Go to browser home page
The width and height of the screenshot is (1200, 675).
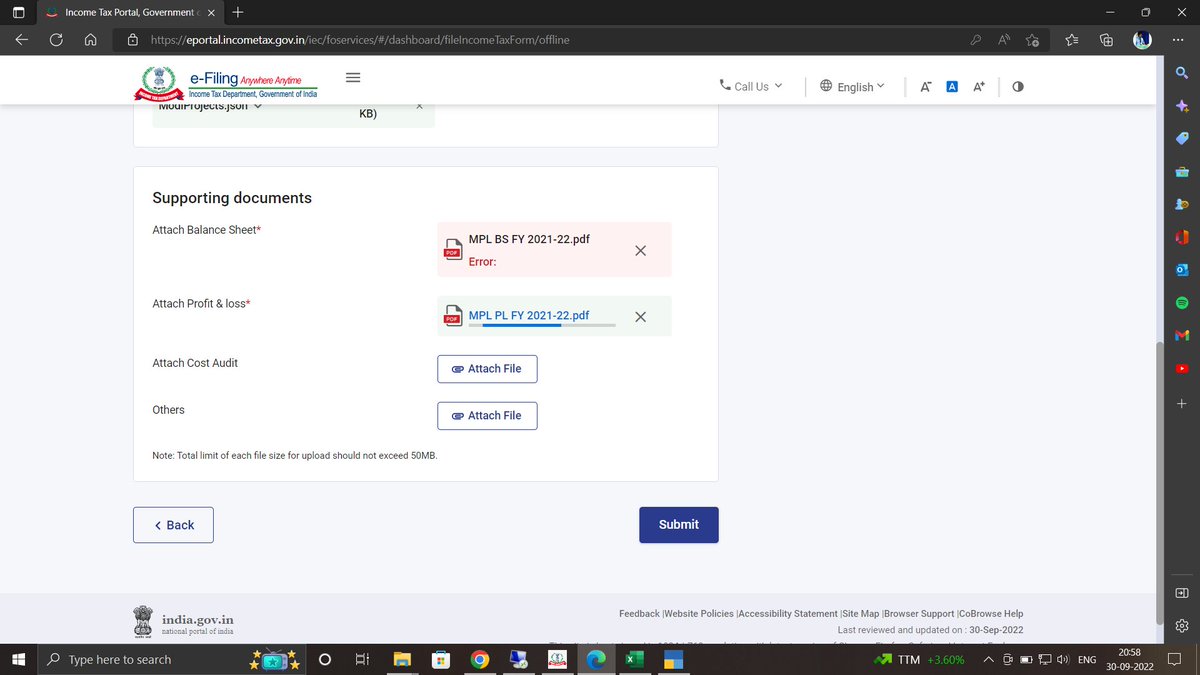pyautogui.click(x=90, y=40)
